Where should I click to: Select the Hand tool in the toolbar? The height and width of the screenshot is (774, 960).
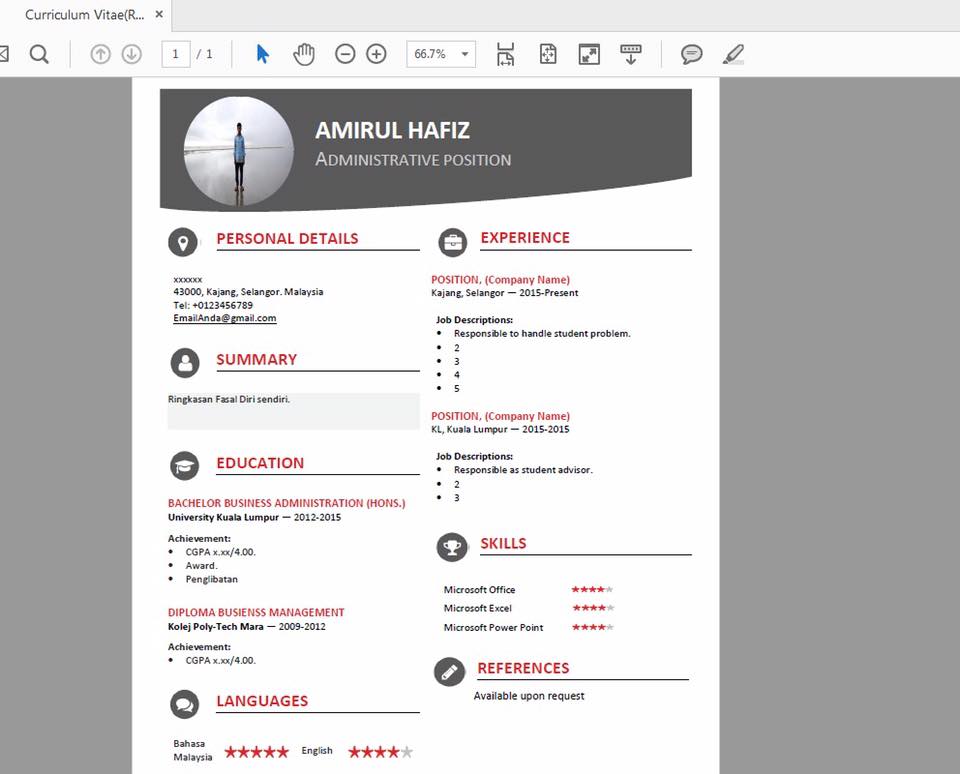point(304,54)
